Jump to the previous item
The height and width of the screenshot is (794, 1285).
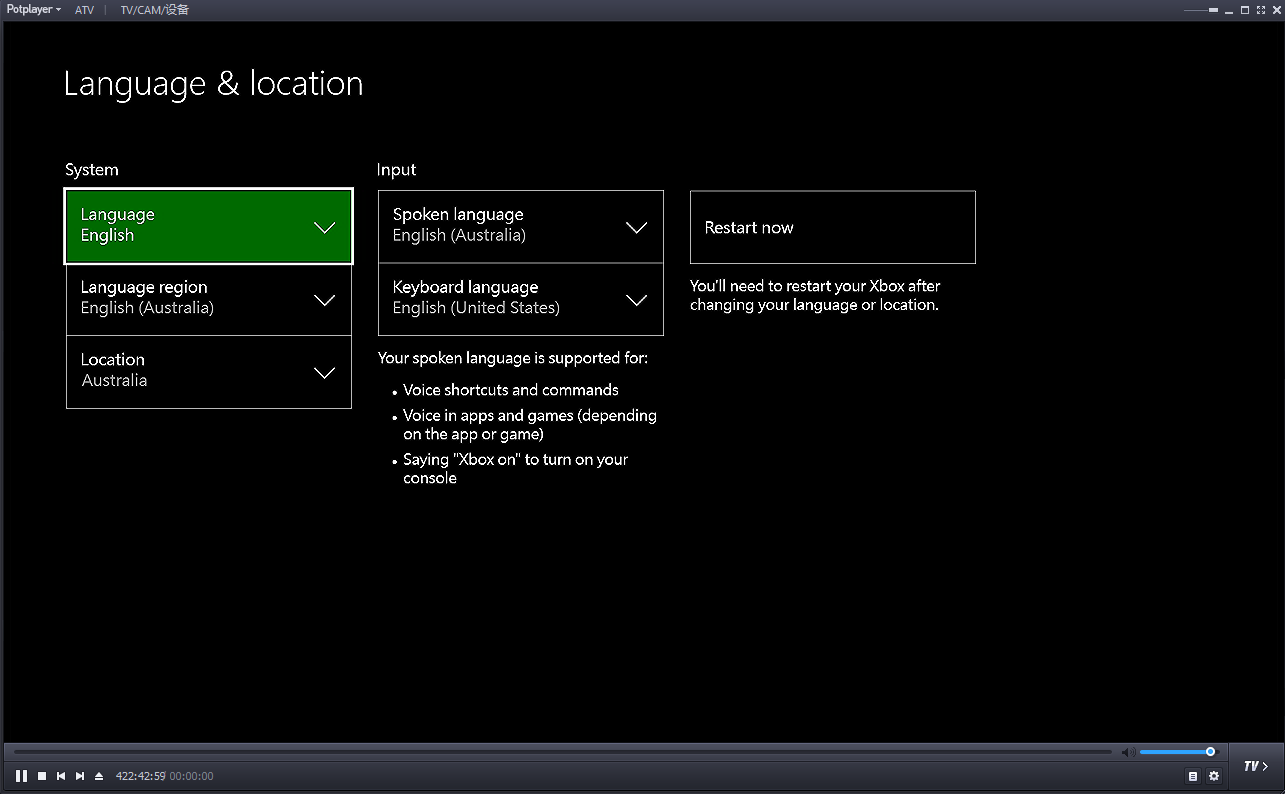61,776
